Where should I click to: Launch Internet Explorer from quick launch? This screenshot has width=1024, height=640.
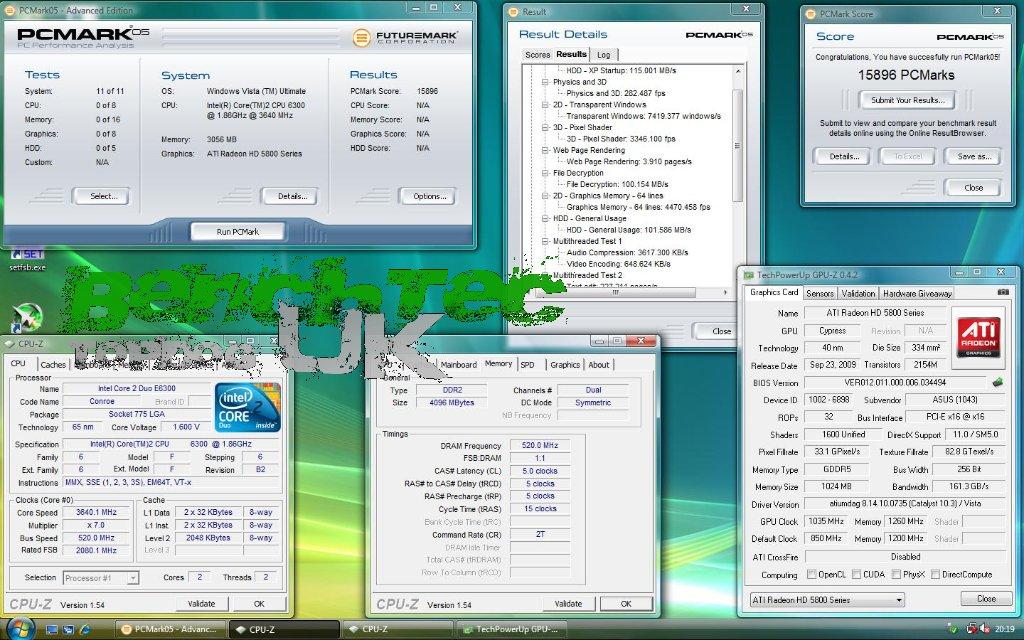coord(84,630)
